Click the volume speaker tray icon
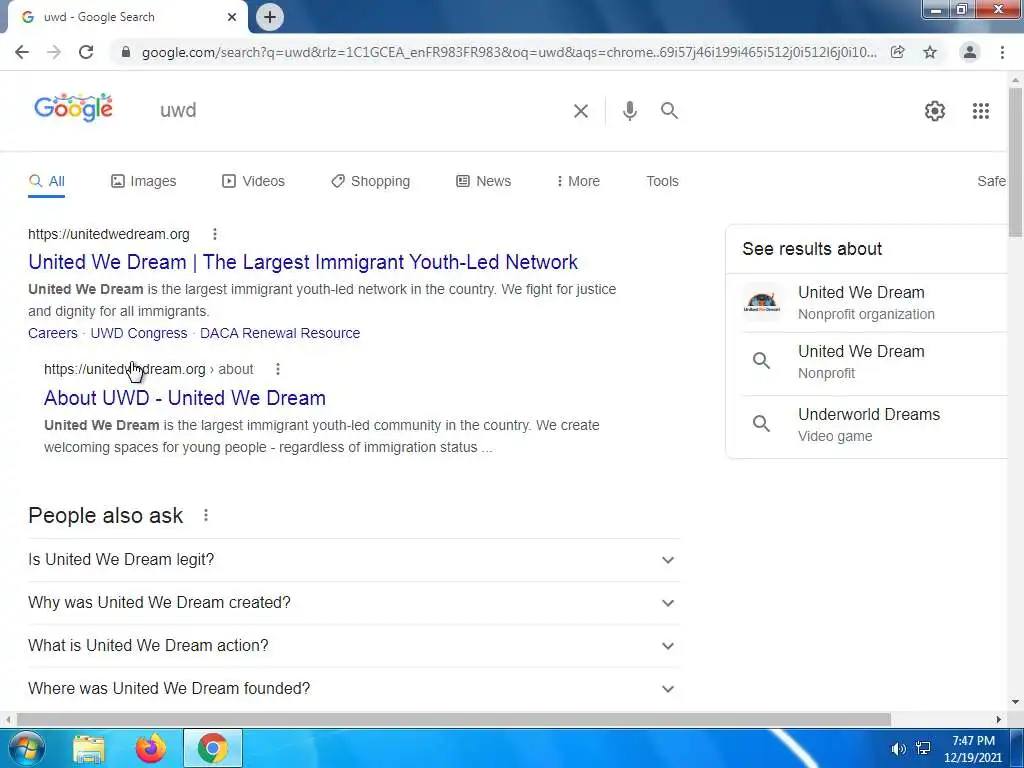Viewport: 1024px width, 768px height. (x=899, y=749)
